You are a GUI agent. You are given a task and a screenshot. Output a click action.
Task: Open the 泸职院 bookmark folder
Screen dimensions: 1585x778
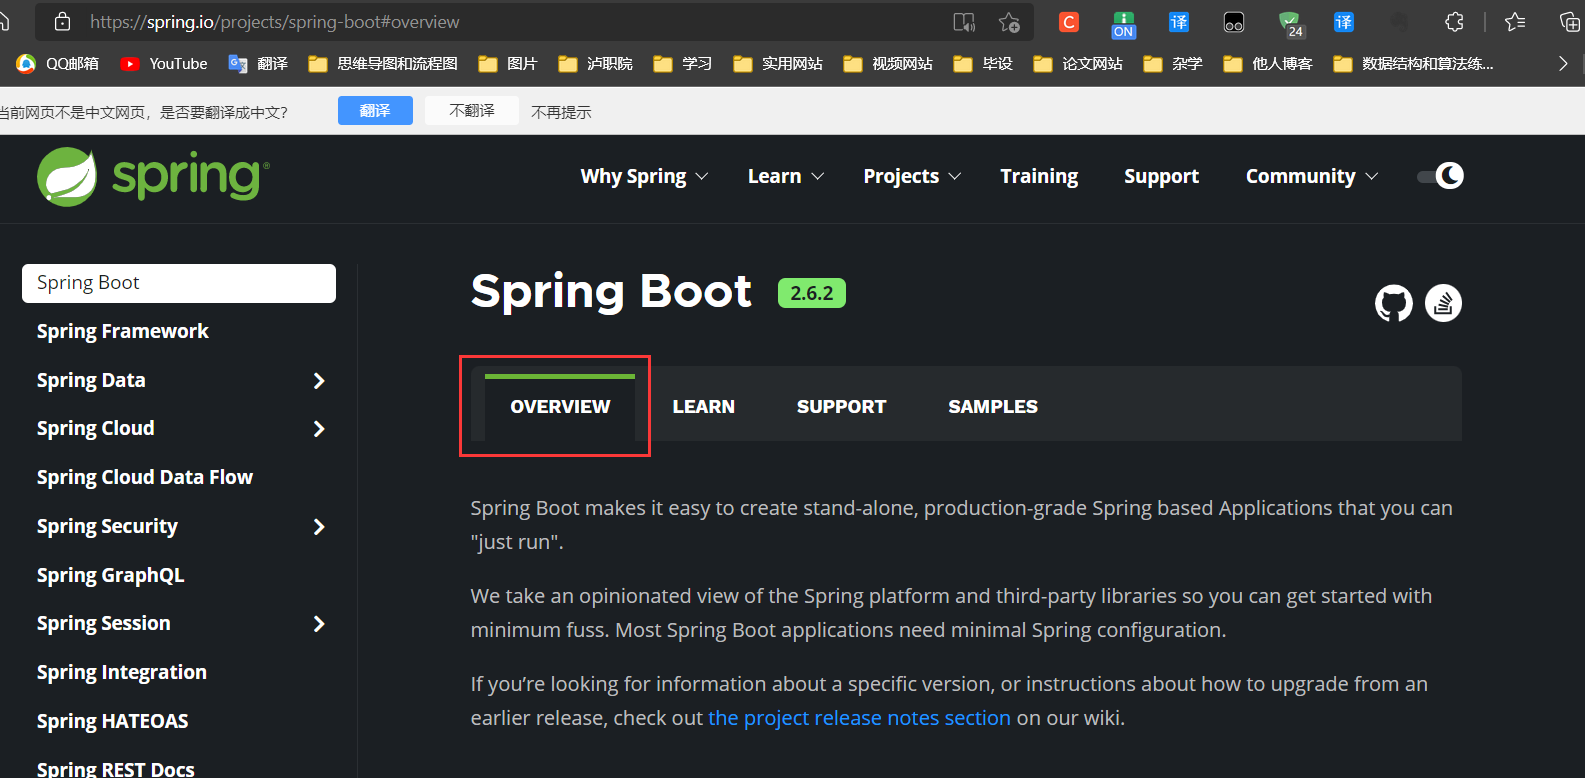tap(596, 63)
